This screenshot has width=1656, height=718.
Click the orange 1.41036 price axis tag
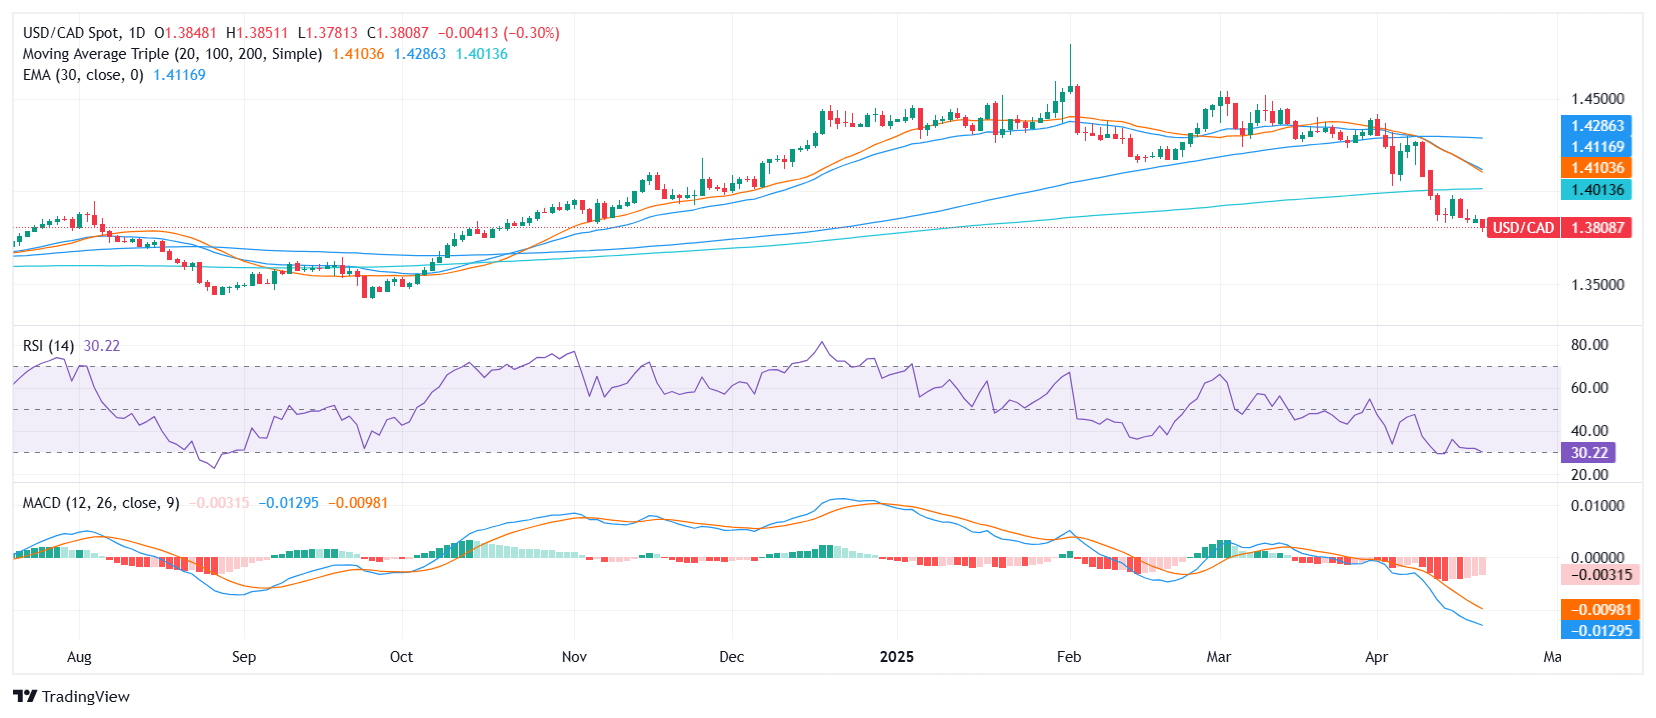coord(1596,168)
